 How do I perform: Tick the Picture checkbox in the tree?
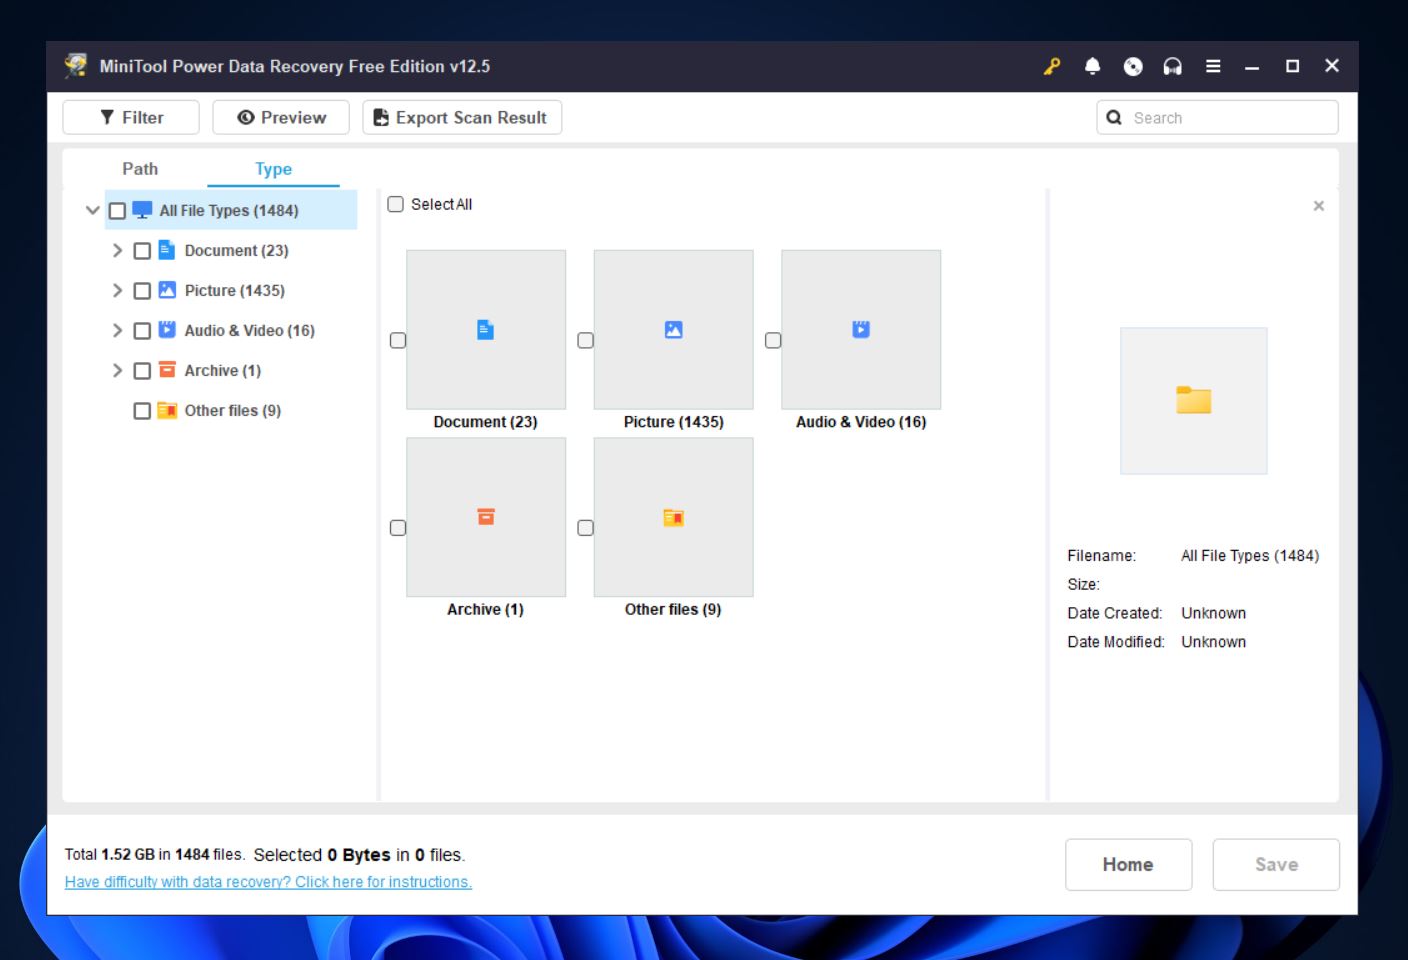142,291
